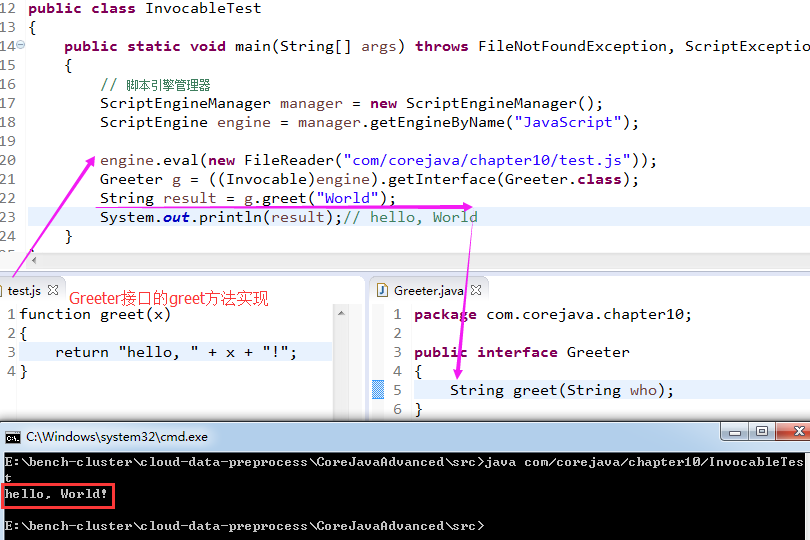Click the 'hello, World!' output in cmd
The width and height of the screenshot is (810, 540).
point(56,494)
